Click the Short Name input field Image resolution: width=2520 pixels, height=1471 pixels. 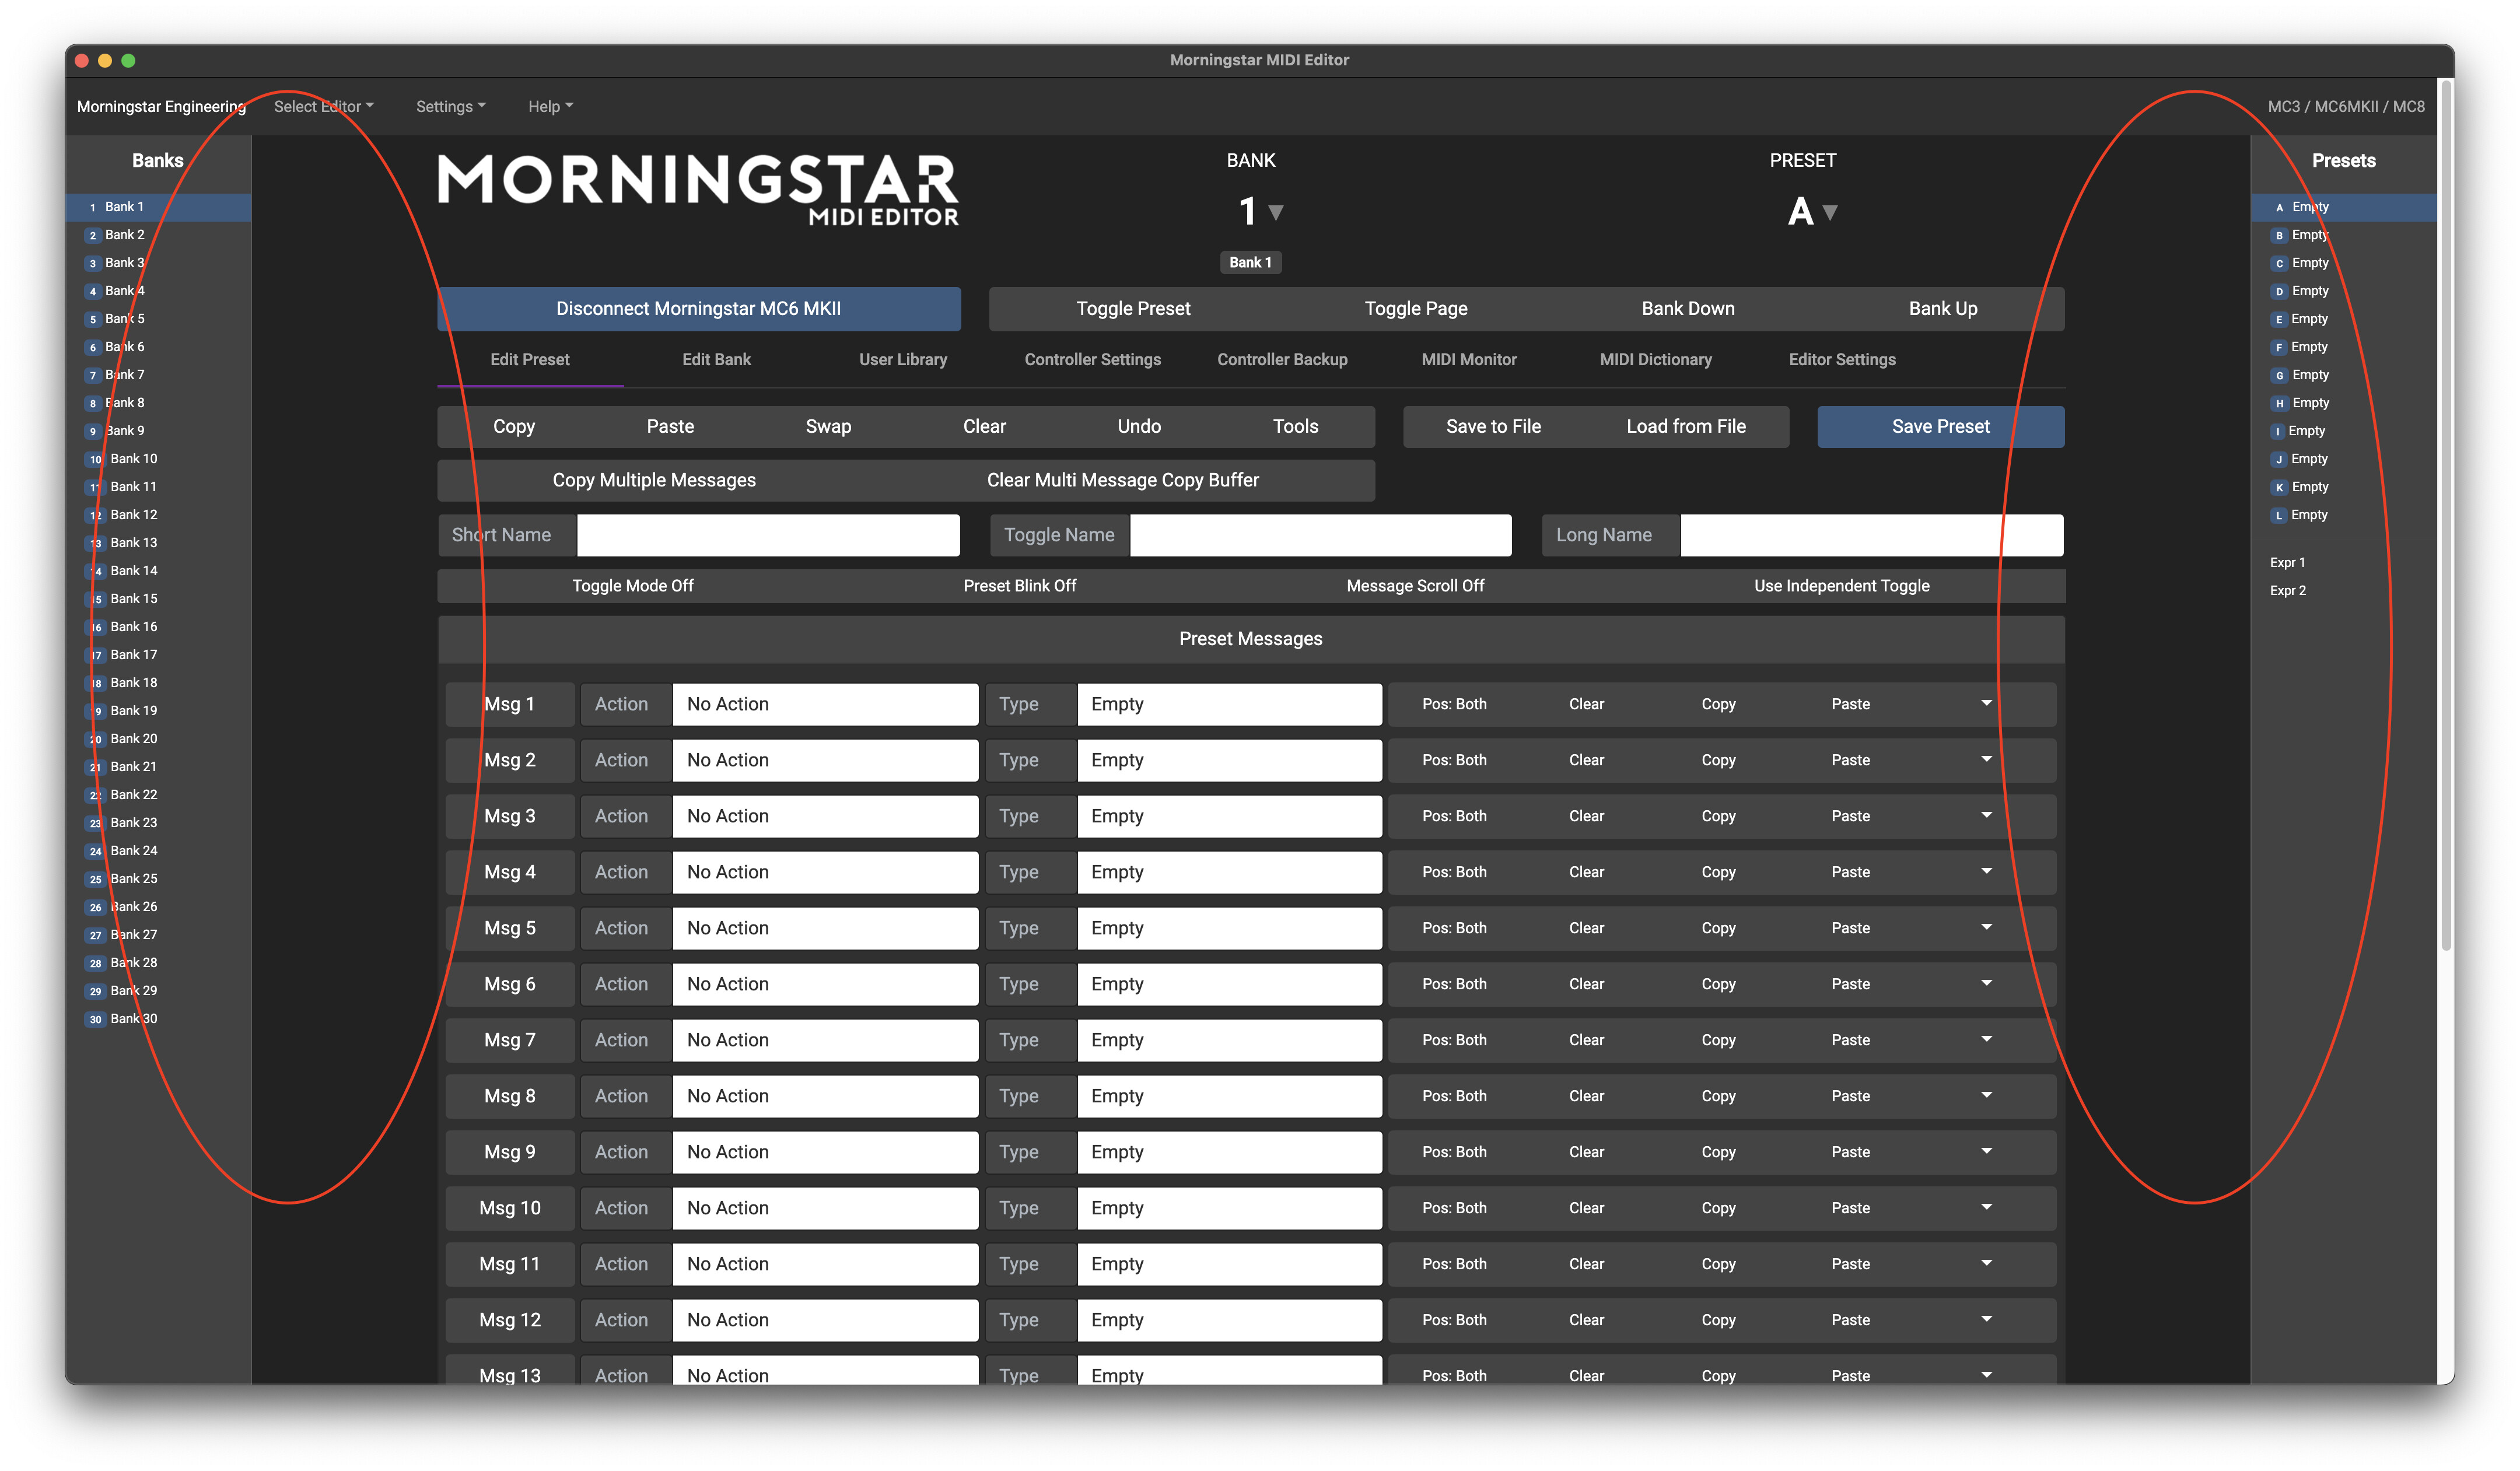767,535
